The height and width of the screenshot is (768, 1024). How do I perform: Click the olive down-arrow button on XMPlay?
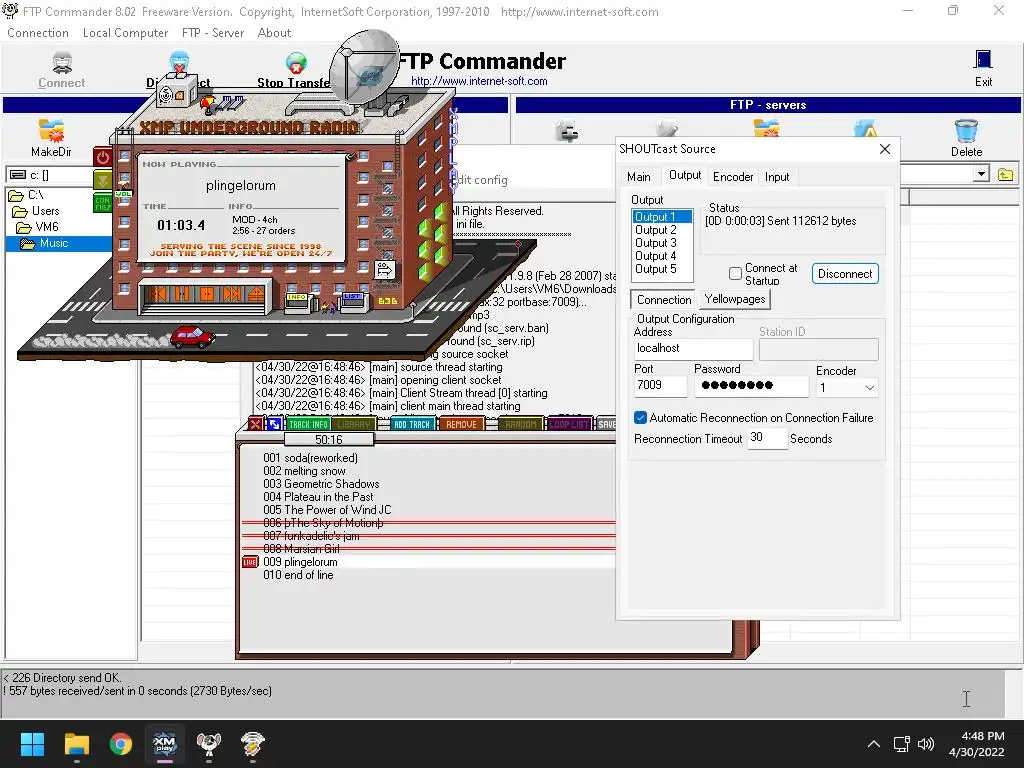[x=103, y=179]
